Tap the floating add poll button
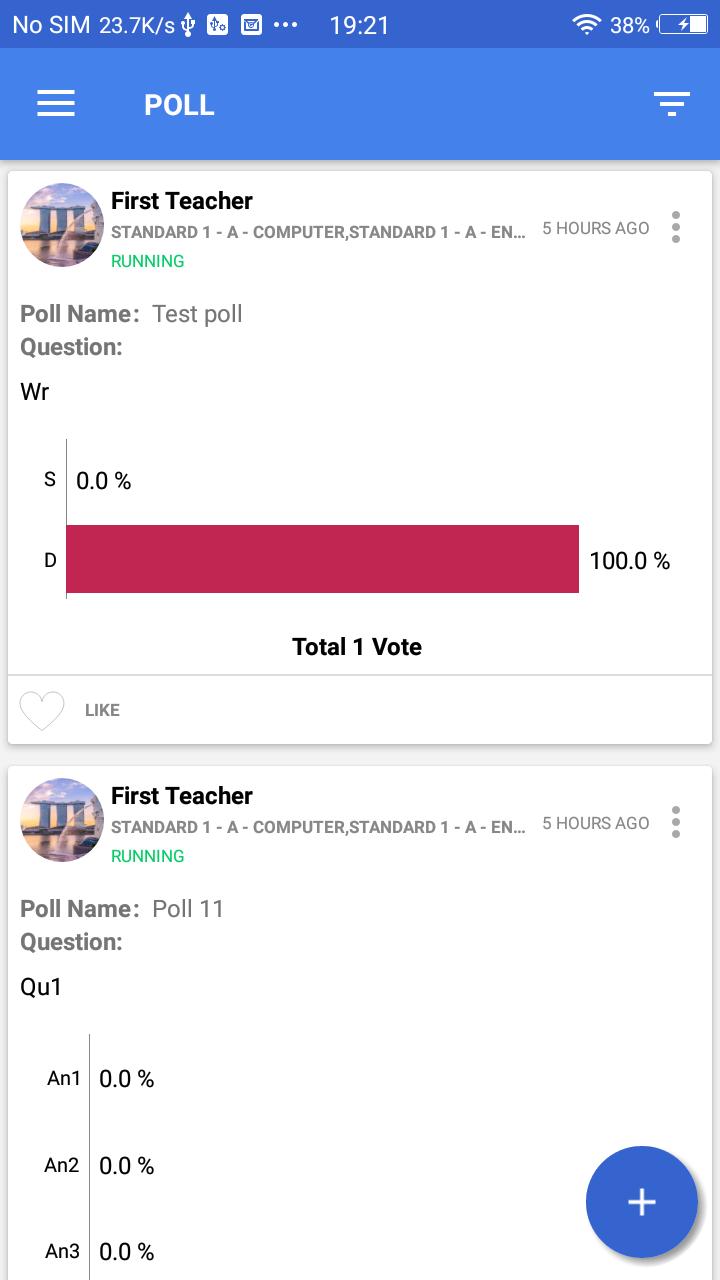 point(642,1202)
